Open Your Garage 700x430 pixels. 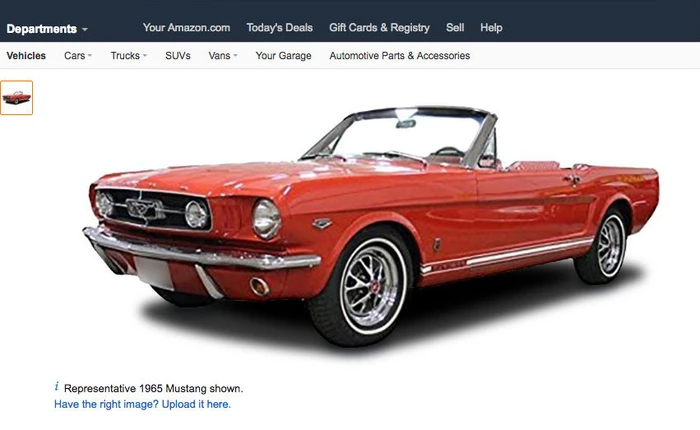[283, 56]
